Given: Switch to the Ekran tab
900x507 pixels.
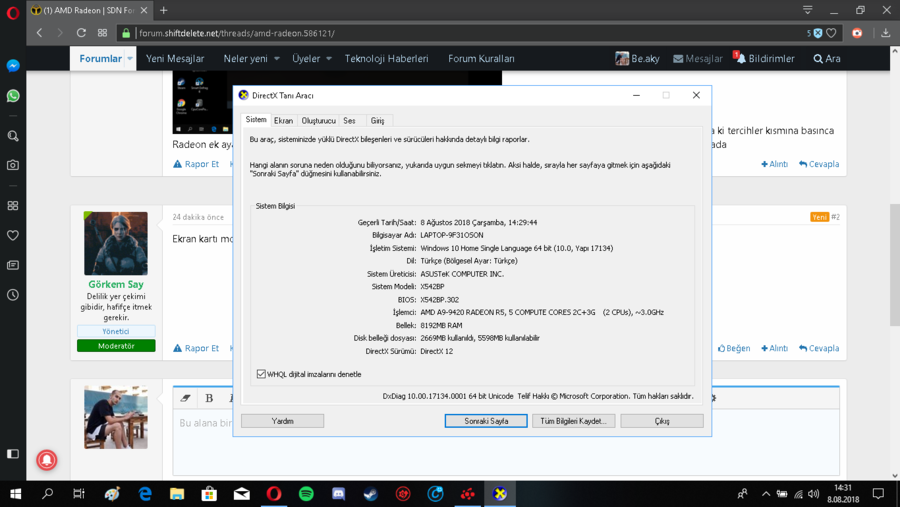Looking at the screenshot, I should (x=283, y=121).
